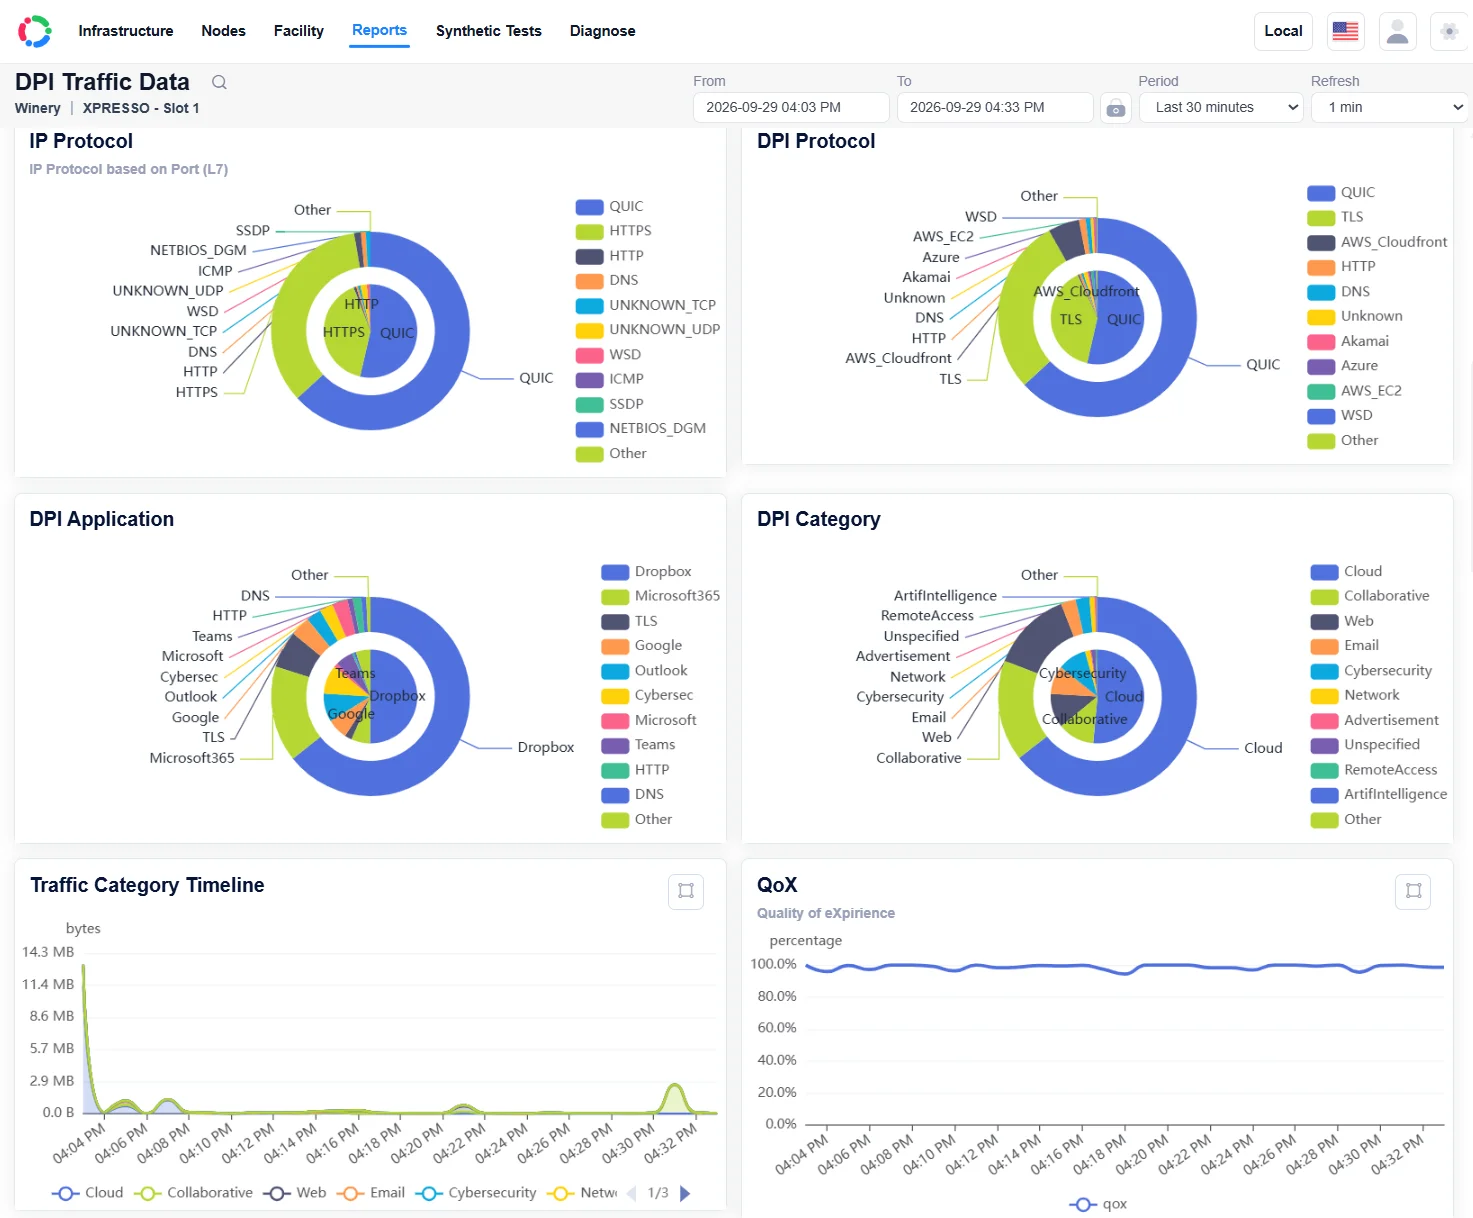Toggle HTTPS in IP Protocol legend
The width and height of the screenshot is (1473, 1218).
(614, 231)
